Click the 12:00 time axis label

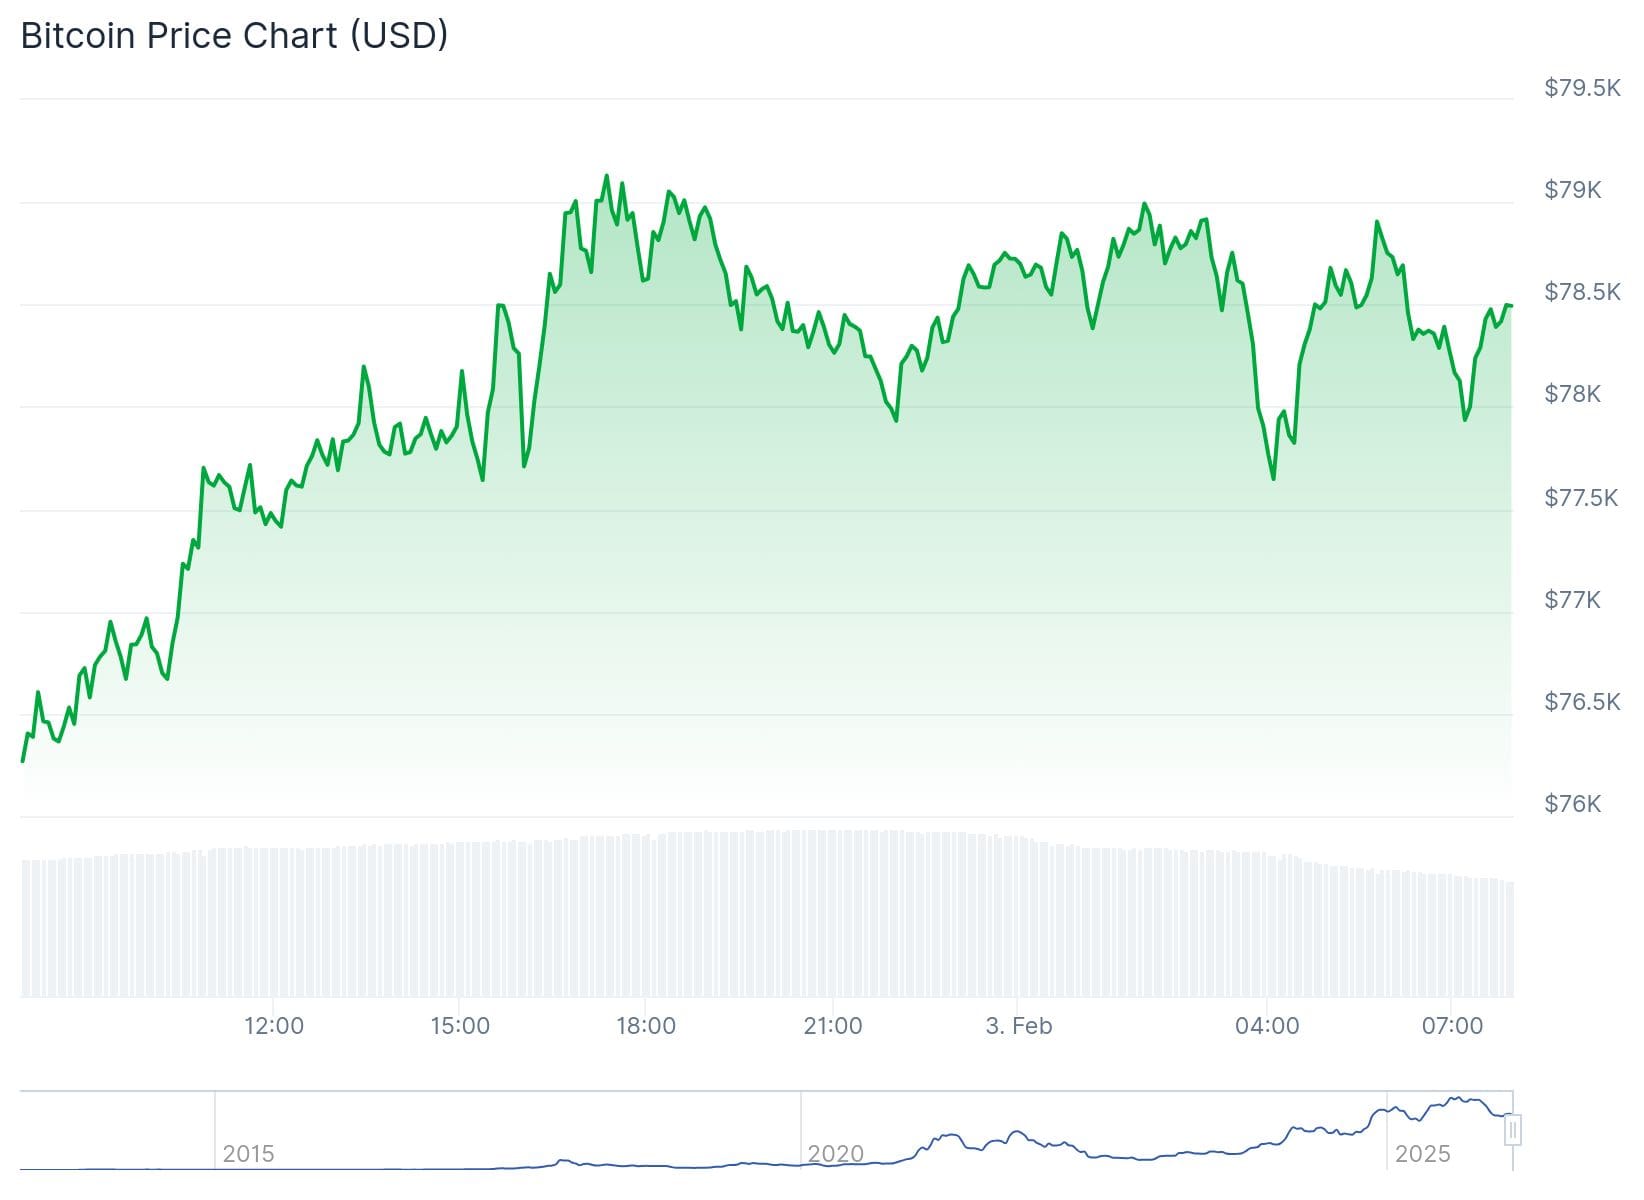(274, 1026)
